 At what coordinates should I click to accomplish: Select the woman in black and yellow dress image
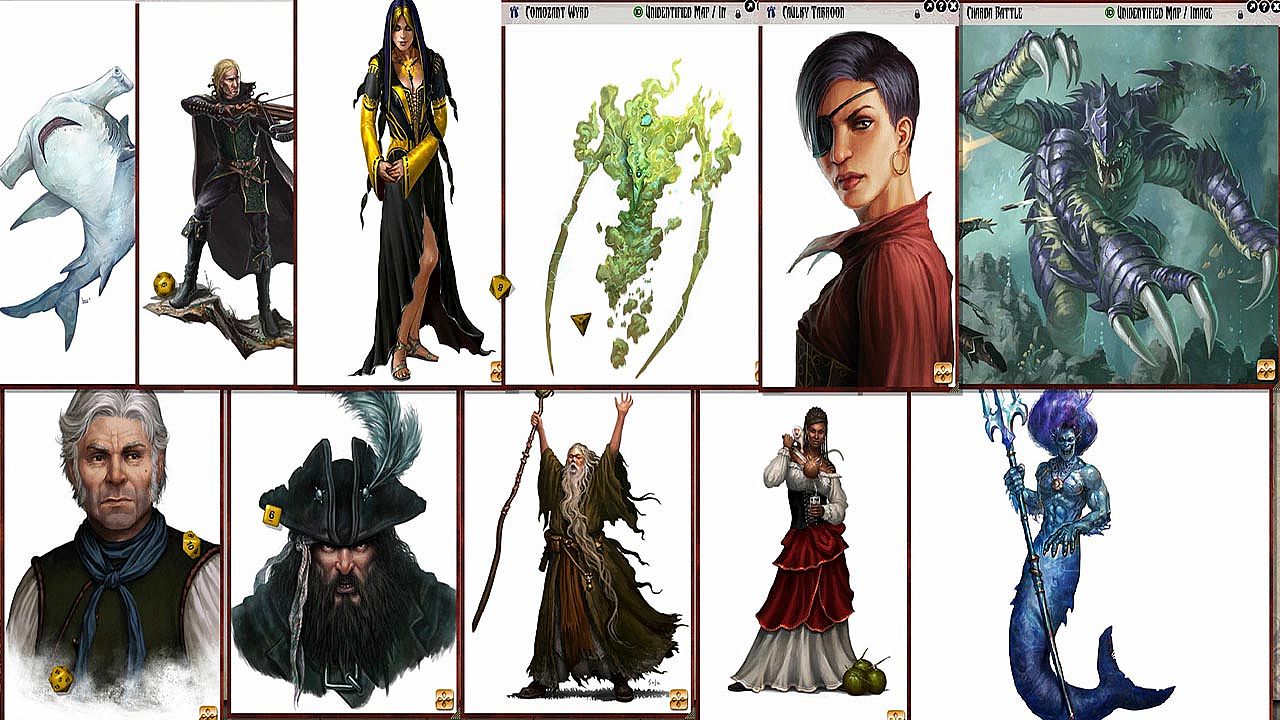click(399, 192)
